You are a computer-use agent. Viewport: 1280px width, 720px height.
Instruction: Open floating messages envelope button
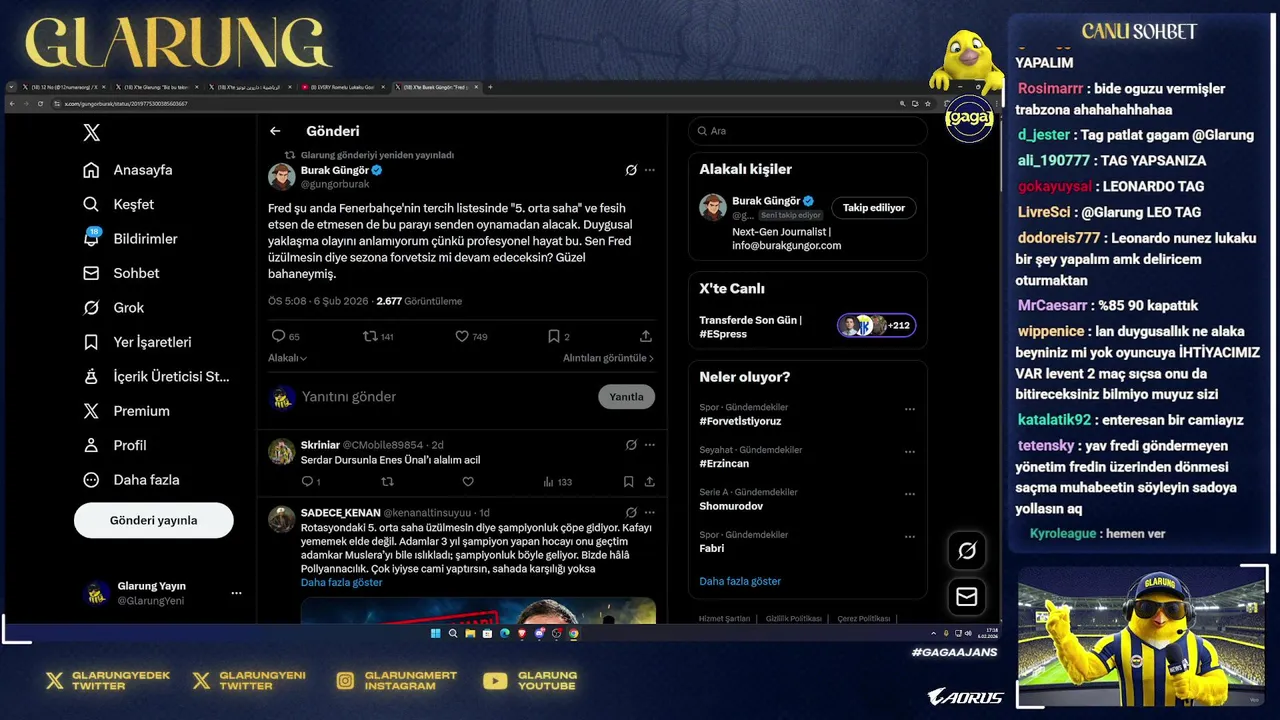(967, 596)
